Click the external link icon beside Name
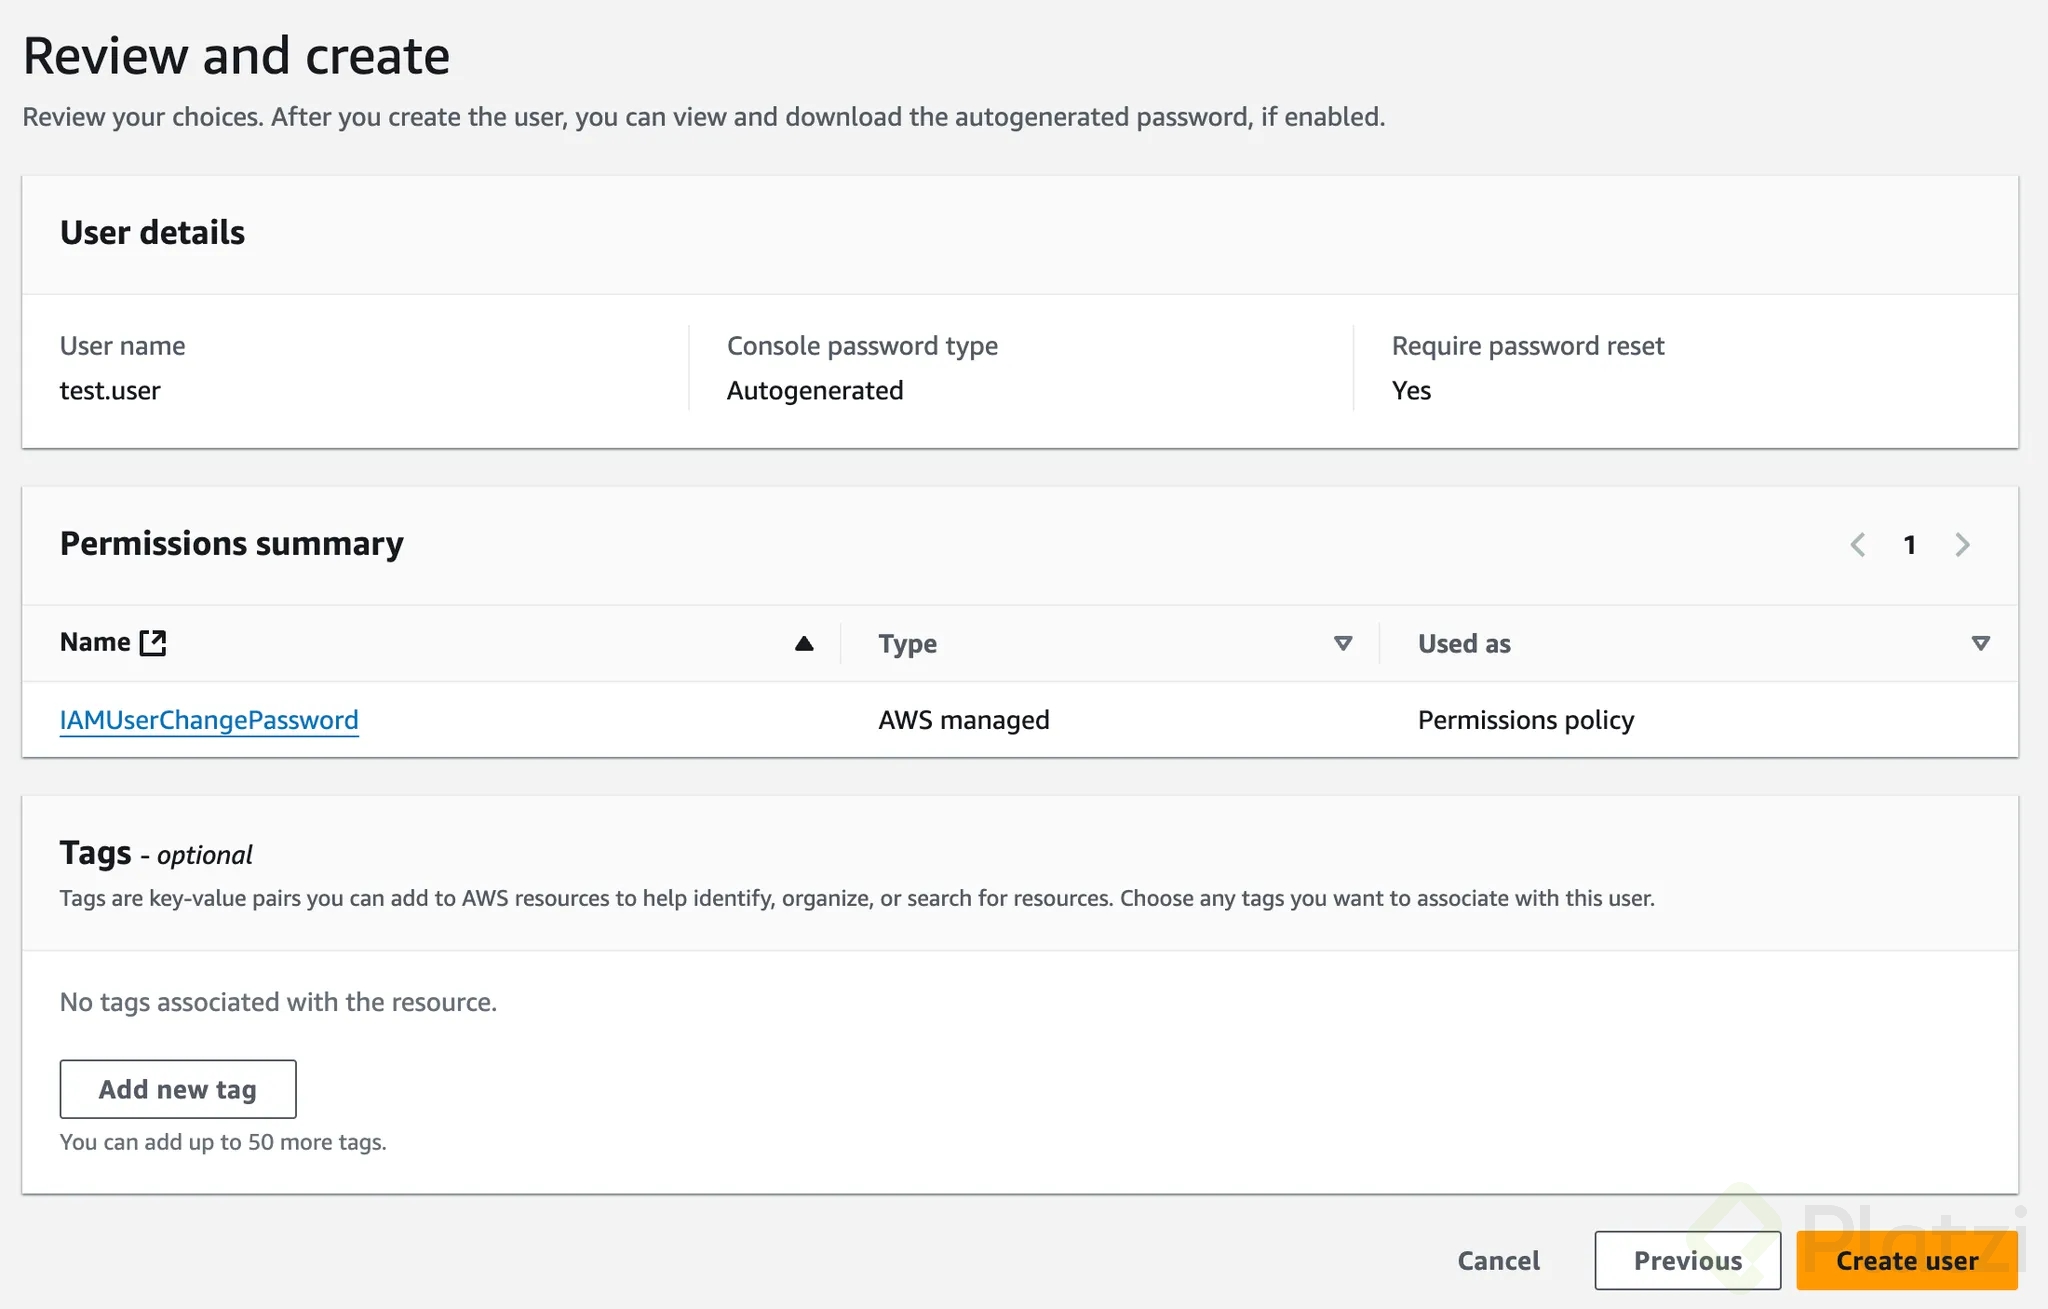This screenshot has height=1309, width=2048. pyautogui.click(x=153, y=643)
